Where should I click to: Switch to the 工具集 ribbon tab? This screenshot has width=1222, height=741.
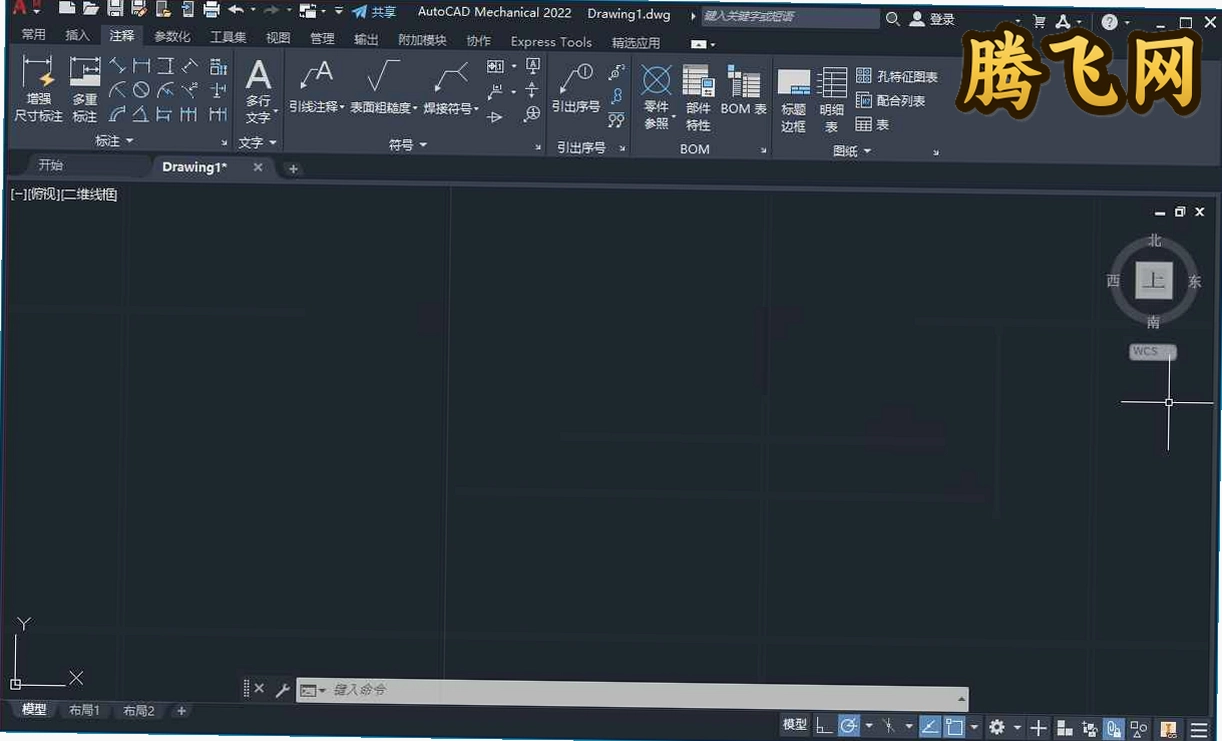point(228,37)
